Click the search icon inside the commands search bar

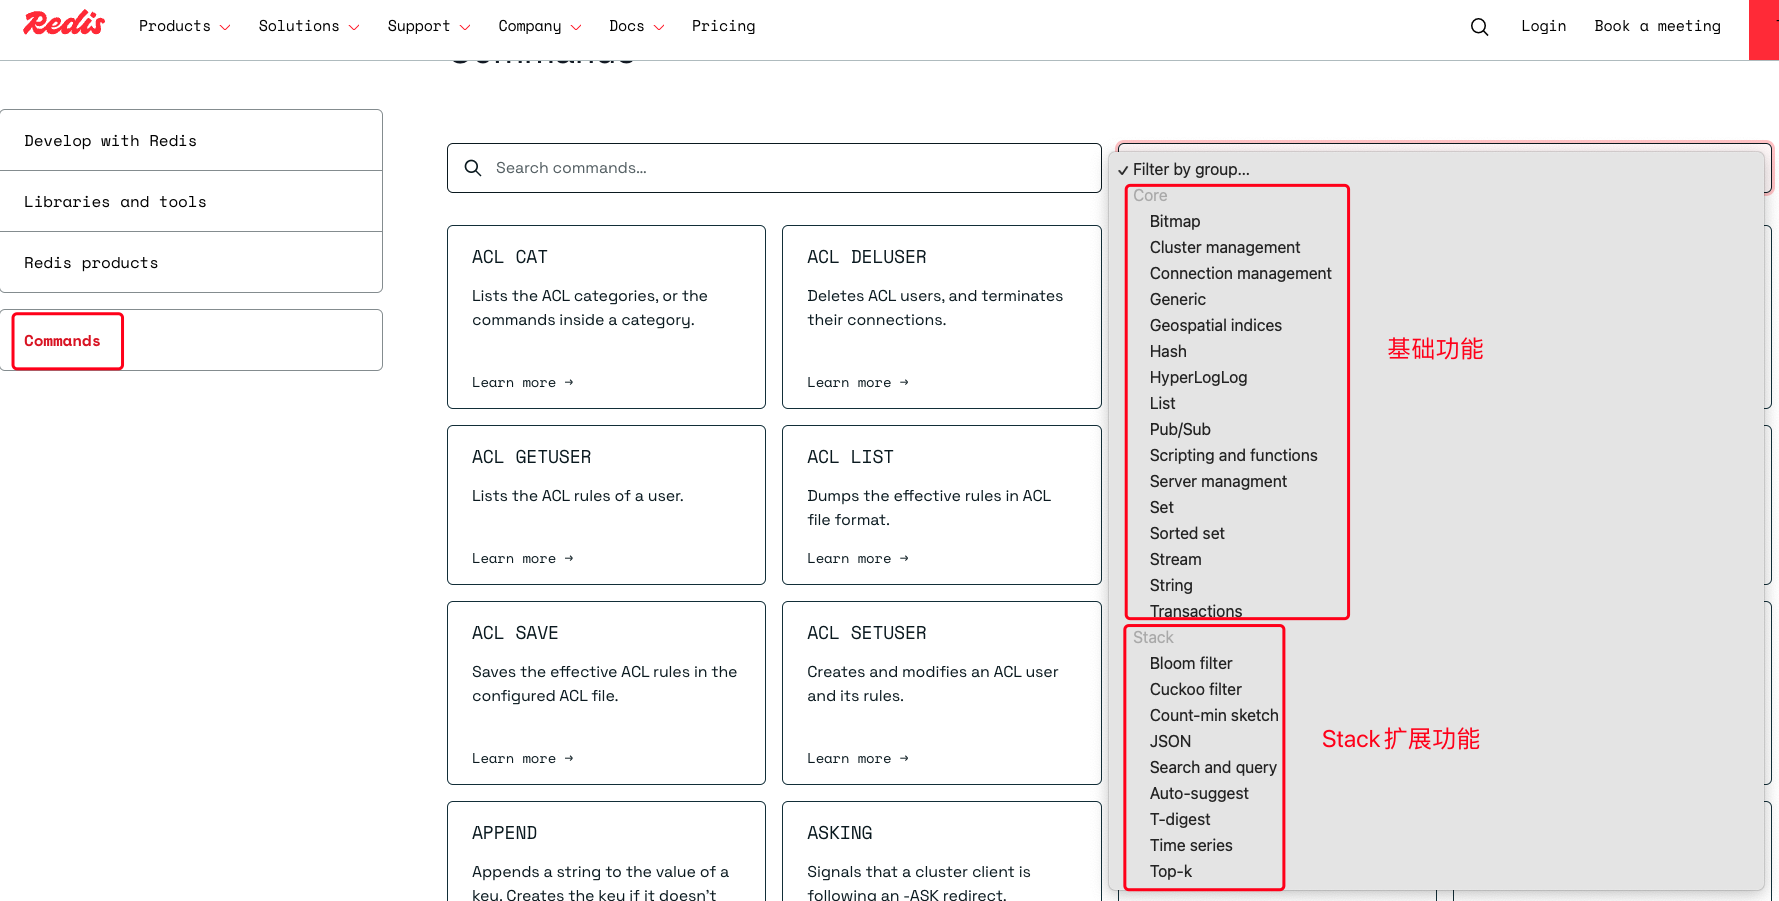click(x=473, y=168)
